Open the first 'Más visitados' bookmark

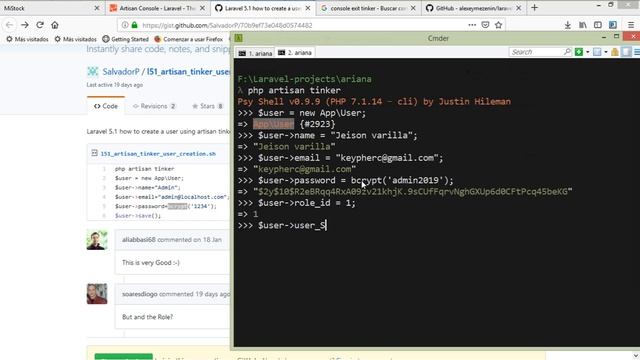[x=27, y=39]
